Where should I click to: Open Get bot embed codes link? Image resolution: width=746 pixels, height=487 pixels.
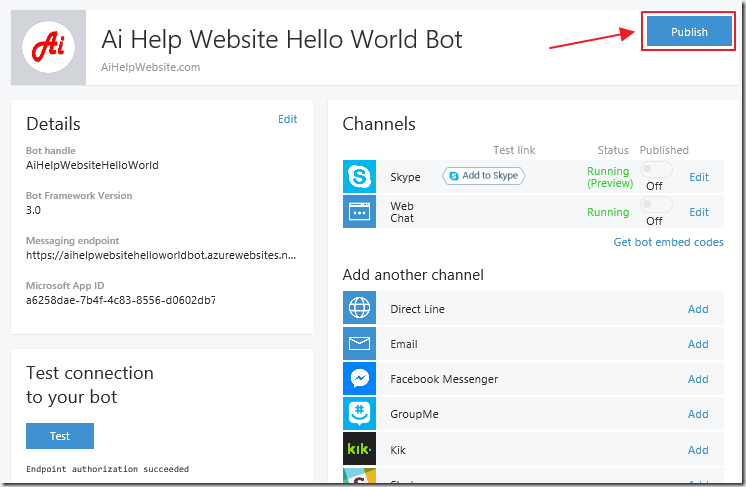pyautogui.click(x=668, y=242)
